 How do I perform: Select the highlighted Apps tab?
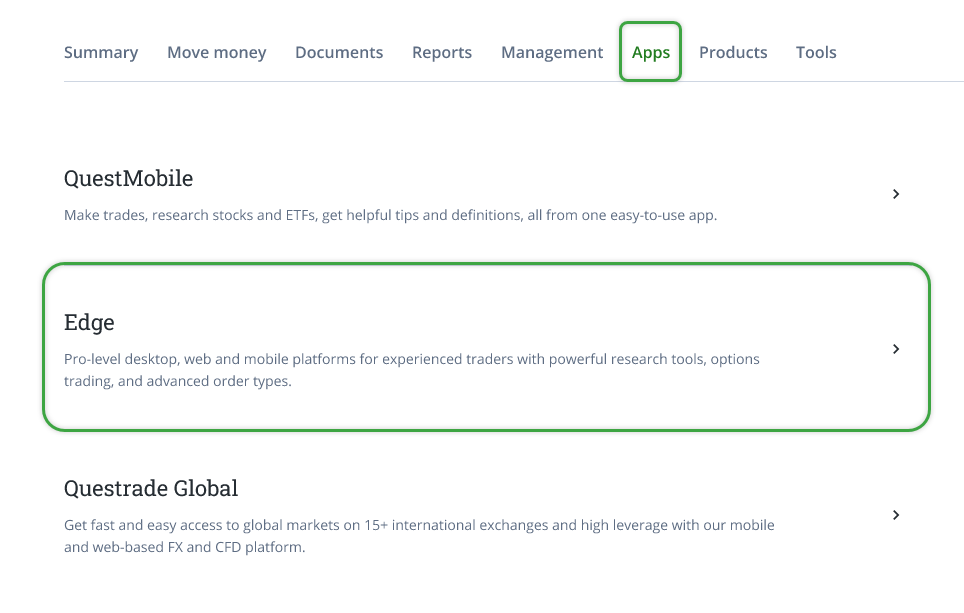[x=650, y=52]
